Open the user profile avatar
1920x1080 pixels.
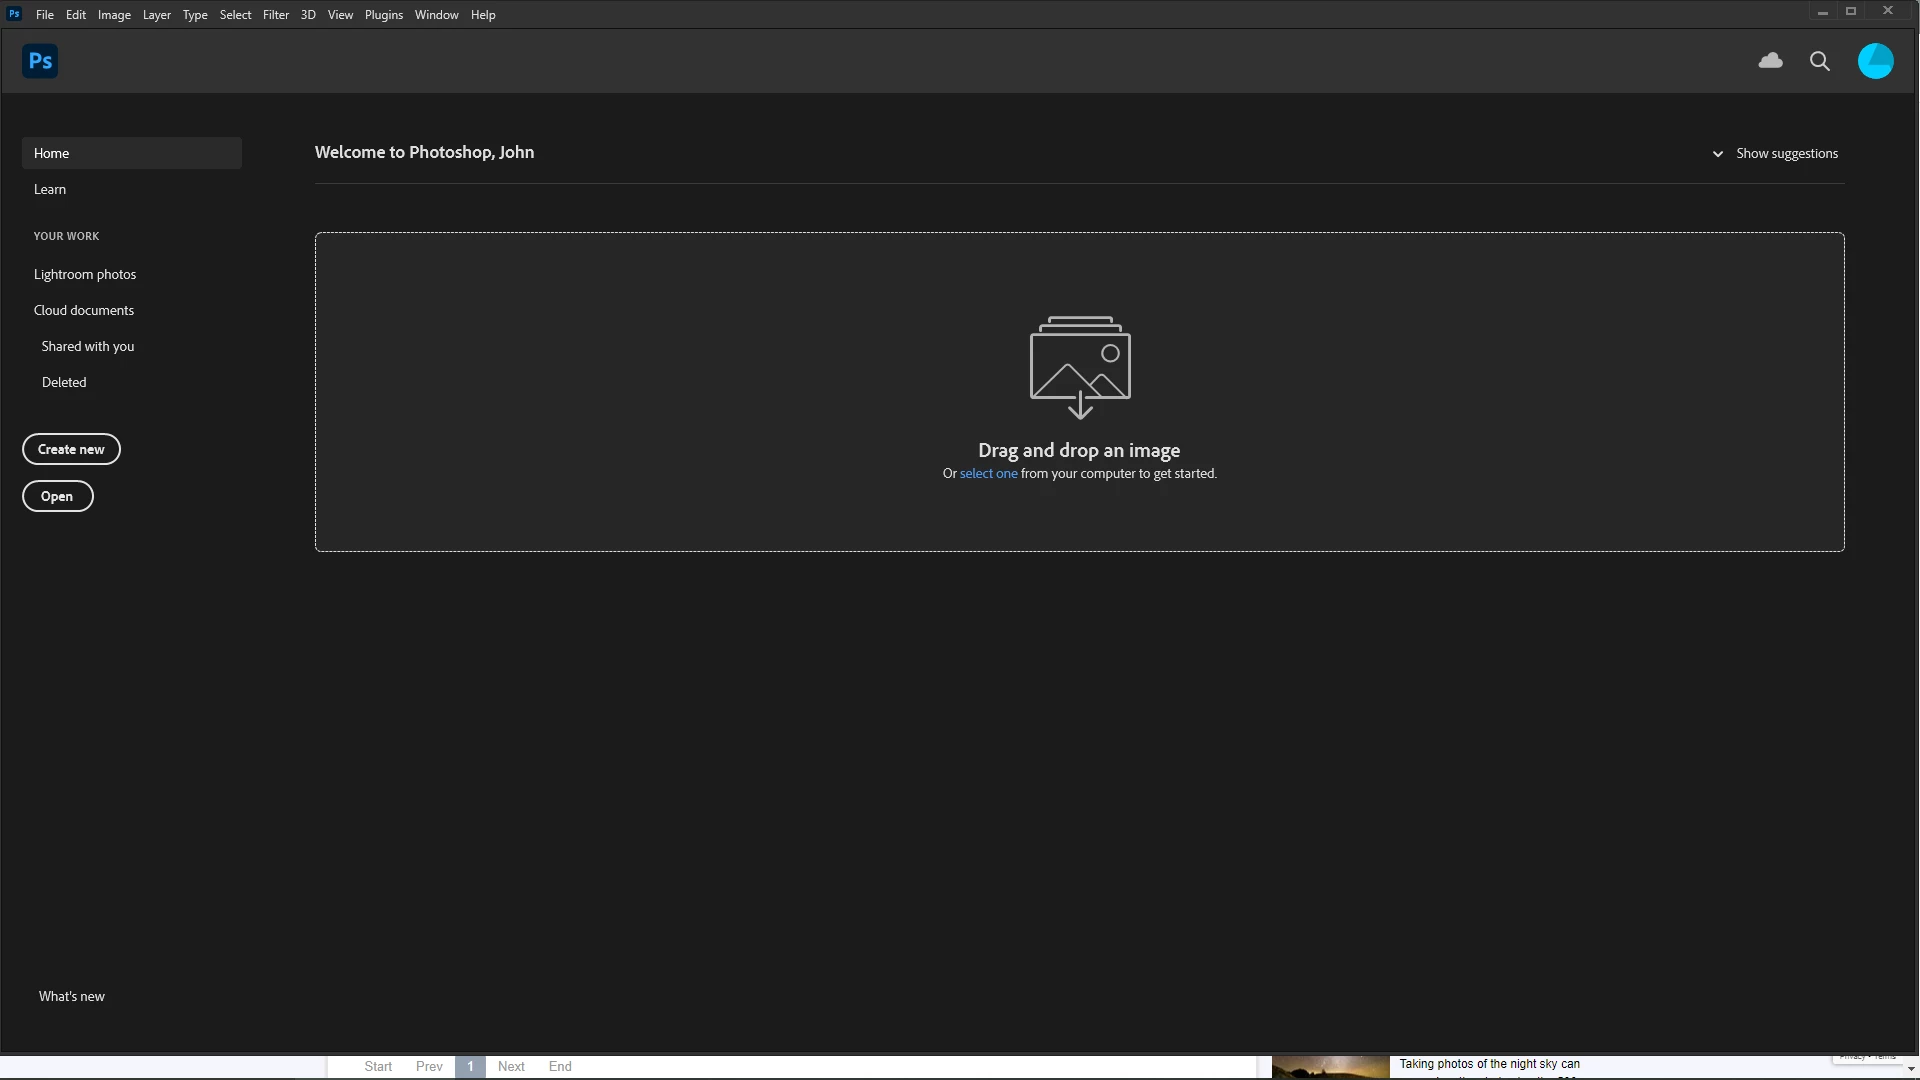pyautogui.click(x=1875, y=61)
